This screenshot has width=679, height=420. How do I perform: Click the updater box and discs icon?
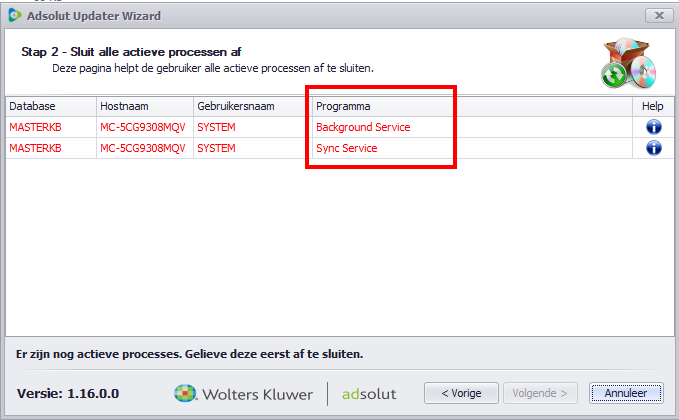point(627,64)
